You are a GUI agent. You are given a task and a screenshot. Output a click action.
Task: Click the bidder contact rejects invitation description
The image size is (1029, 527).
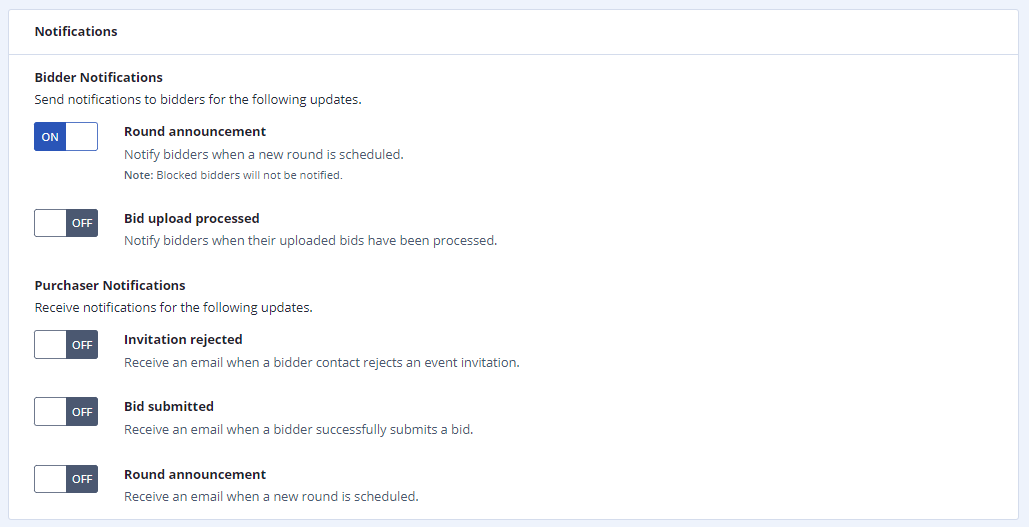[322, 362]
